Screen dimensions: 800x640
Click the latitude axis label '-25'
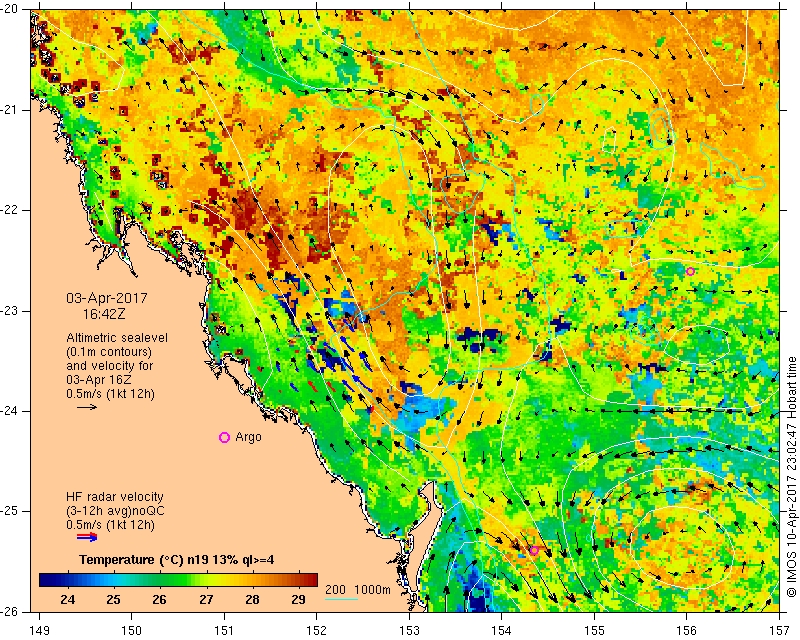(10, 511)
